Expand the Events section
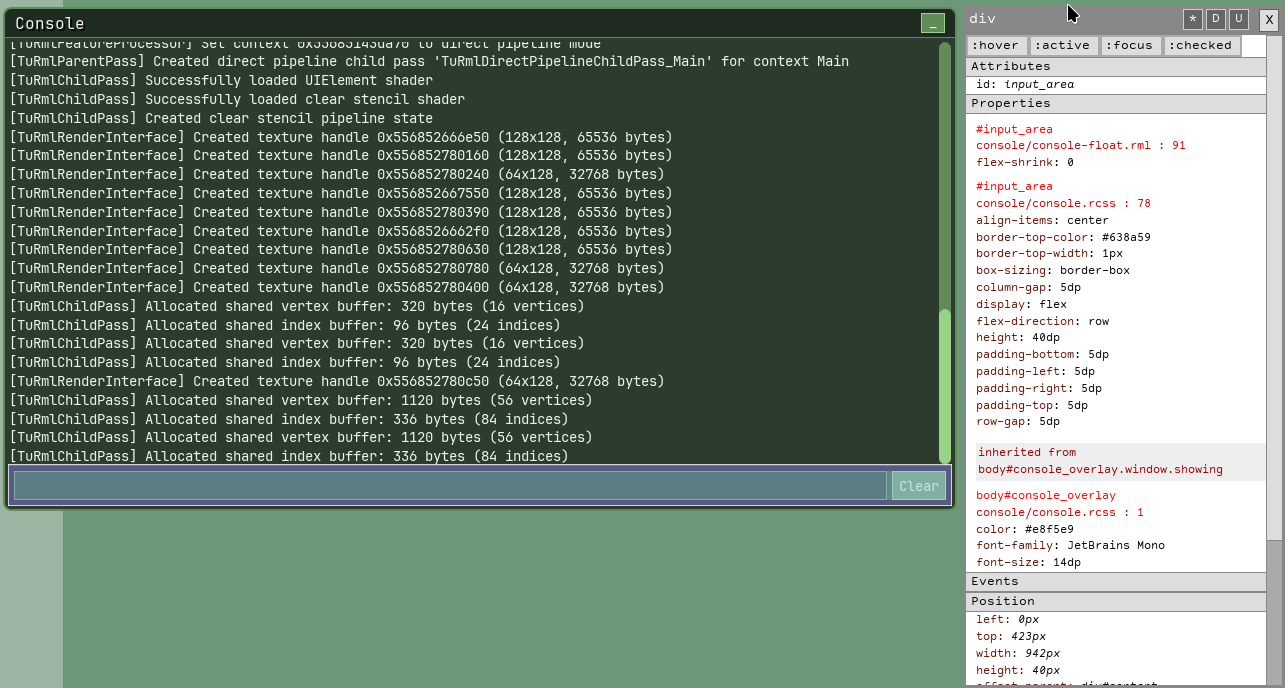This screenshot has width=1285, height=688. [x=1115, y=581]
